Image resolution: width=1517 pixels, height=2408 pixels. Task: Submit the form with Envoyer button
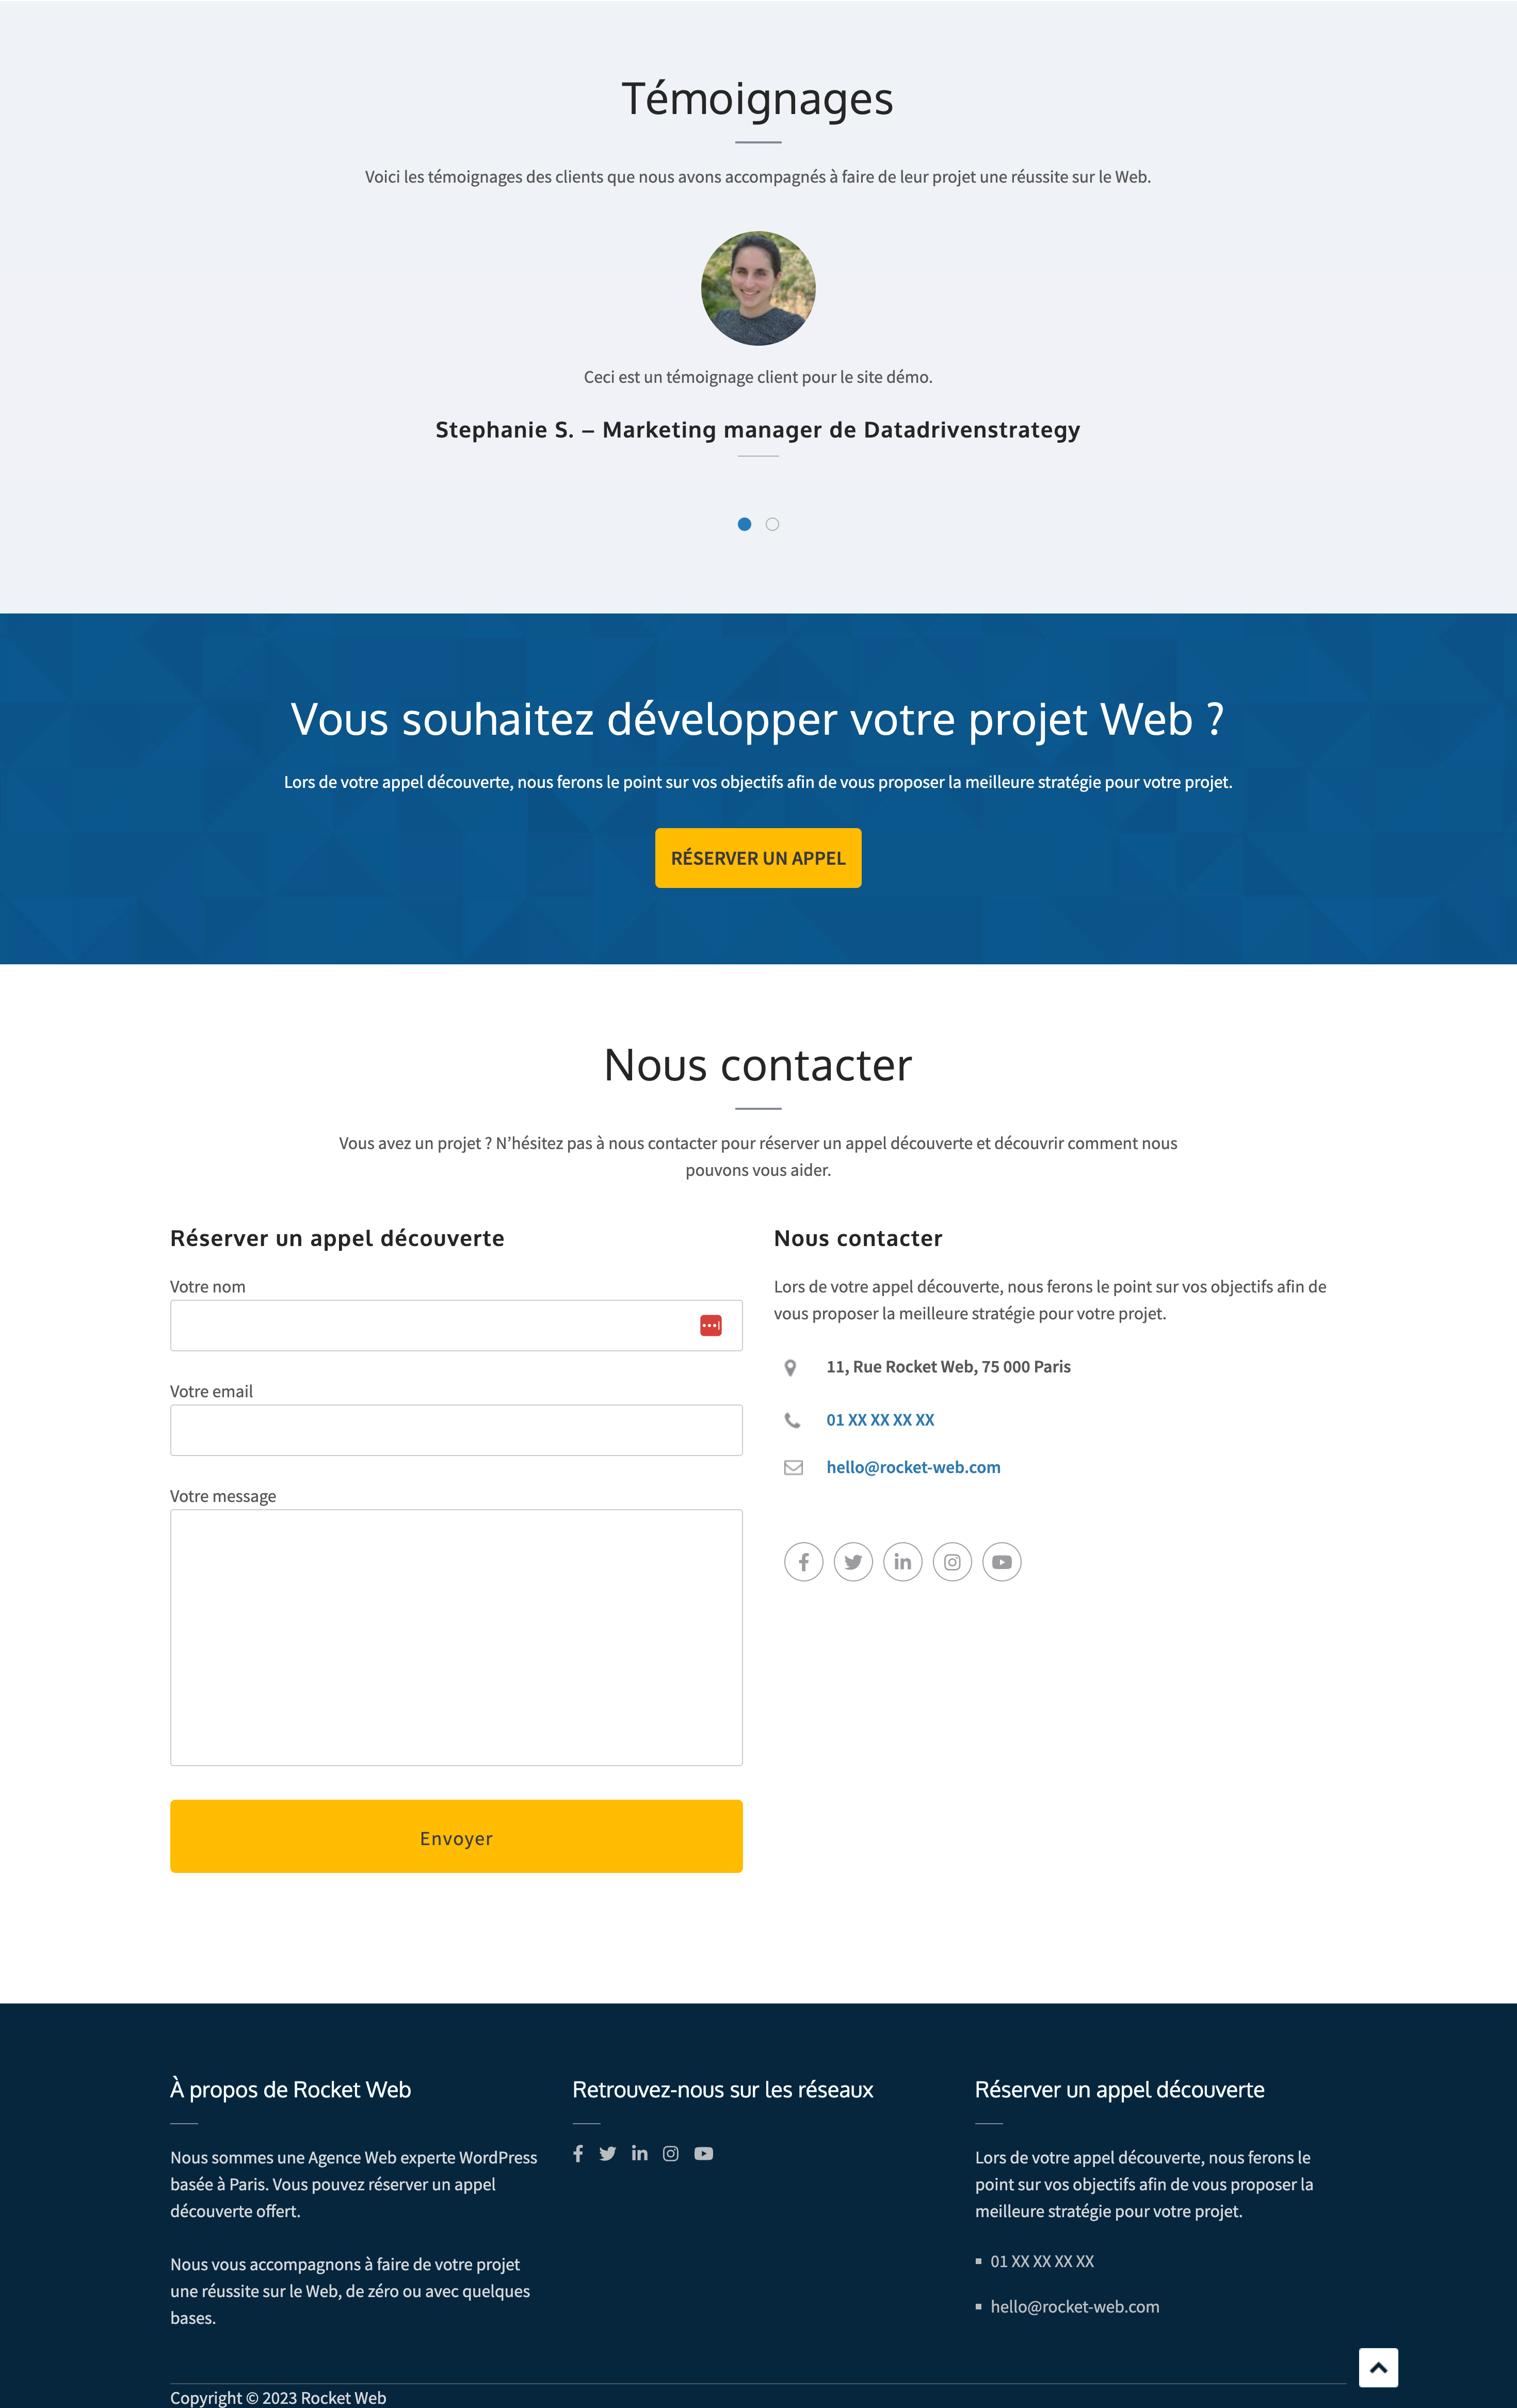click(x=456, y=1836)
